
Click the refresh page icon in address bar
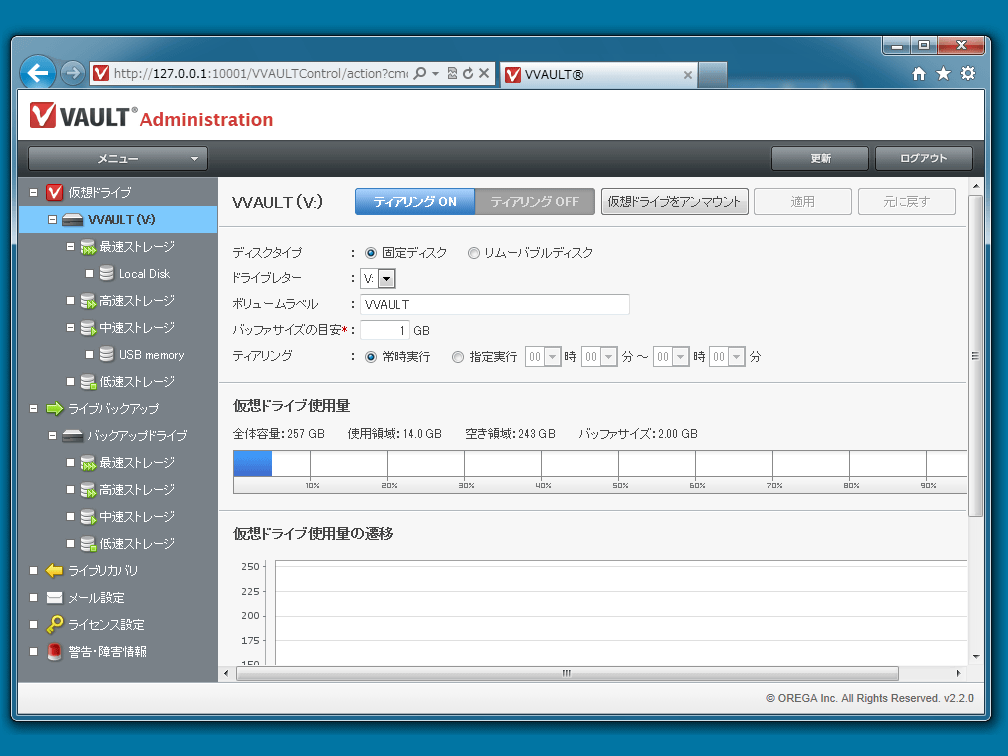[468, 73]
